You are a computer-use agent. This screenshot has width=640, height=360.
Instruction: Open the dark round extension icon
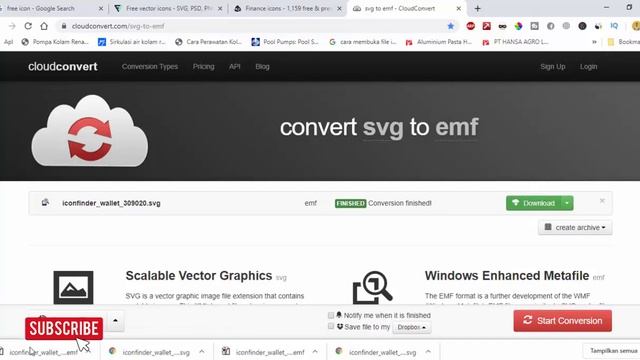coord(582,26)
